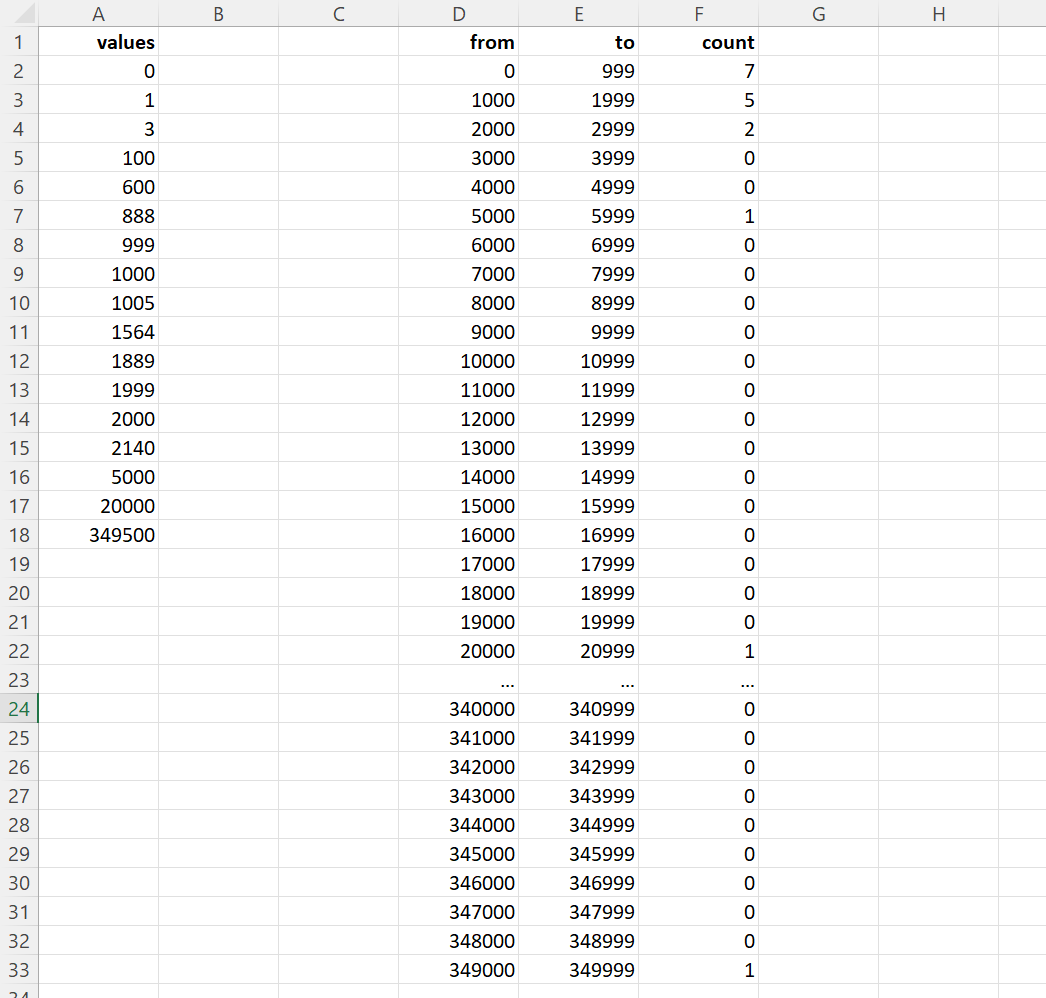Select 'from' cell with 1000
Viewport: 1046px width, 998px height.
(458, 99)
